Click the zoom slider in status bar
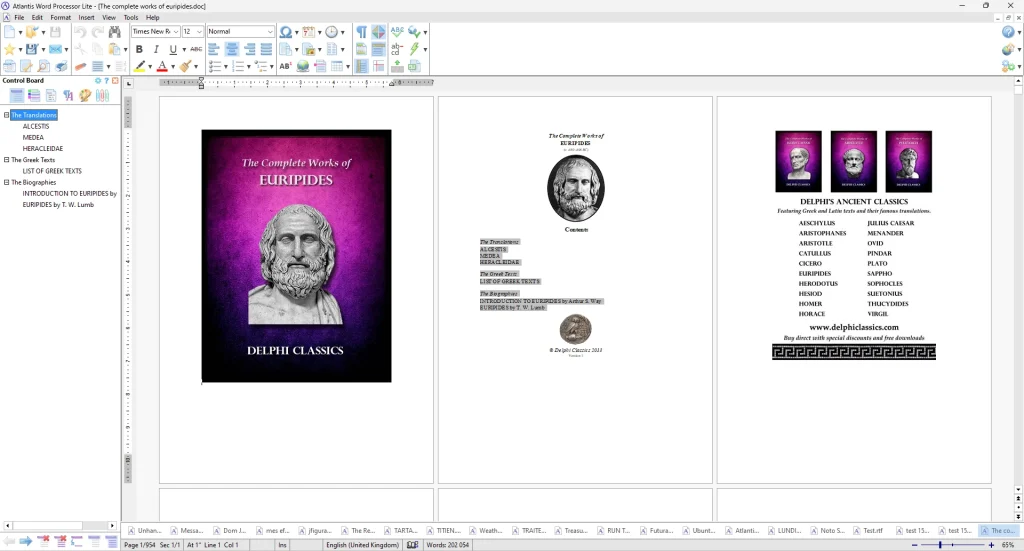Image resolution: width=1024 pixels, height=551 pixels. tap(953, 545)
